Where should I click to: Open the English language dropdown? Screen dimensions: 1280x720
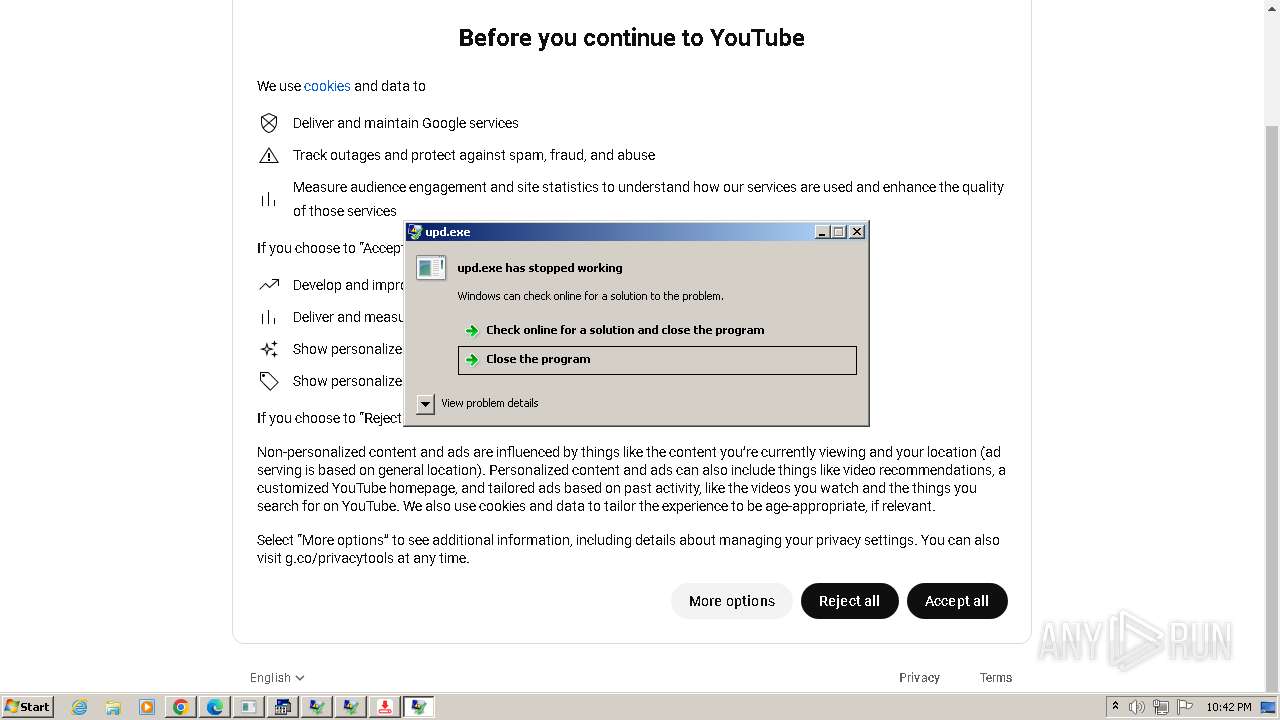[277, 678]
